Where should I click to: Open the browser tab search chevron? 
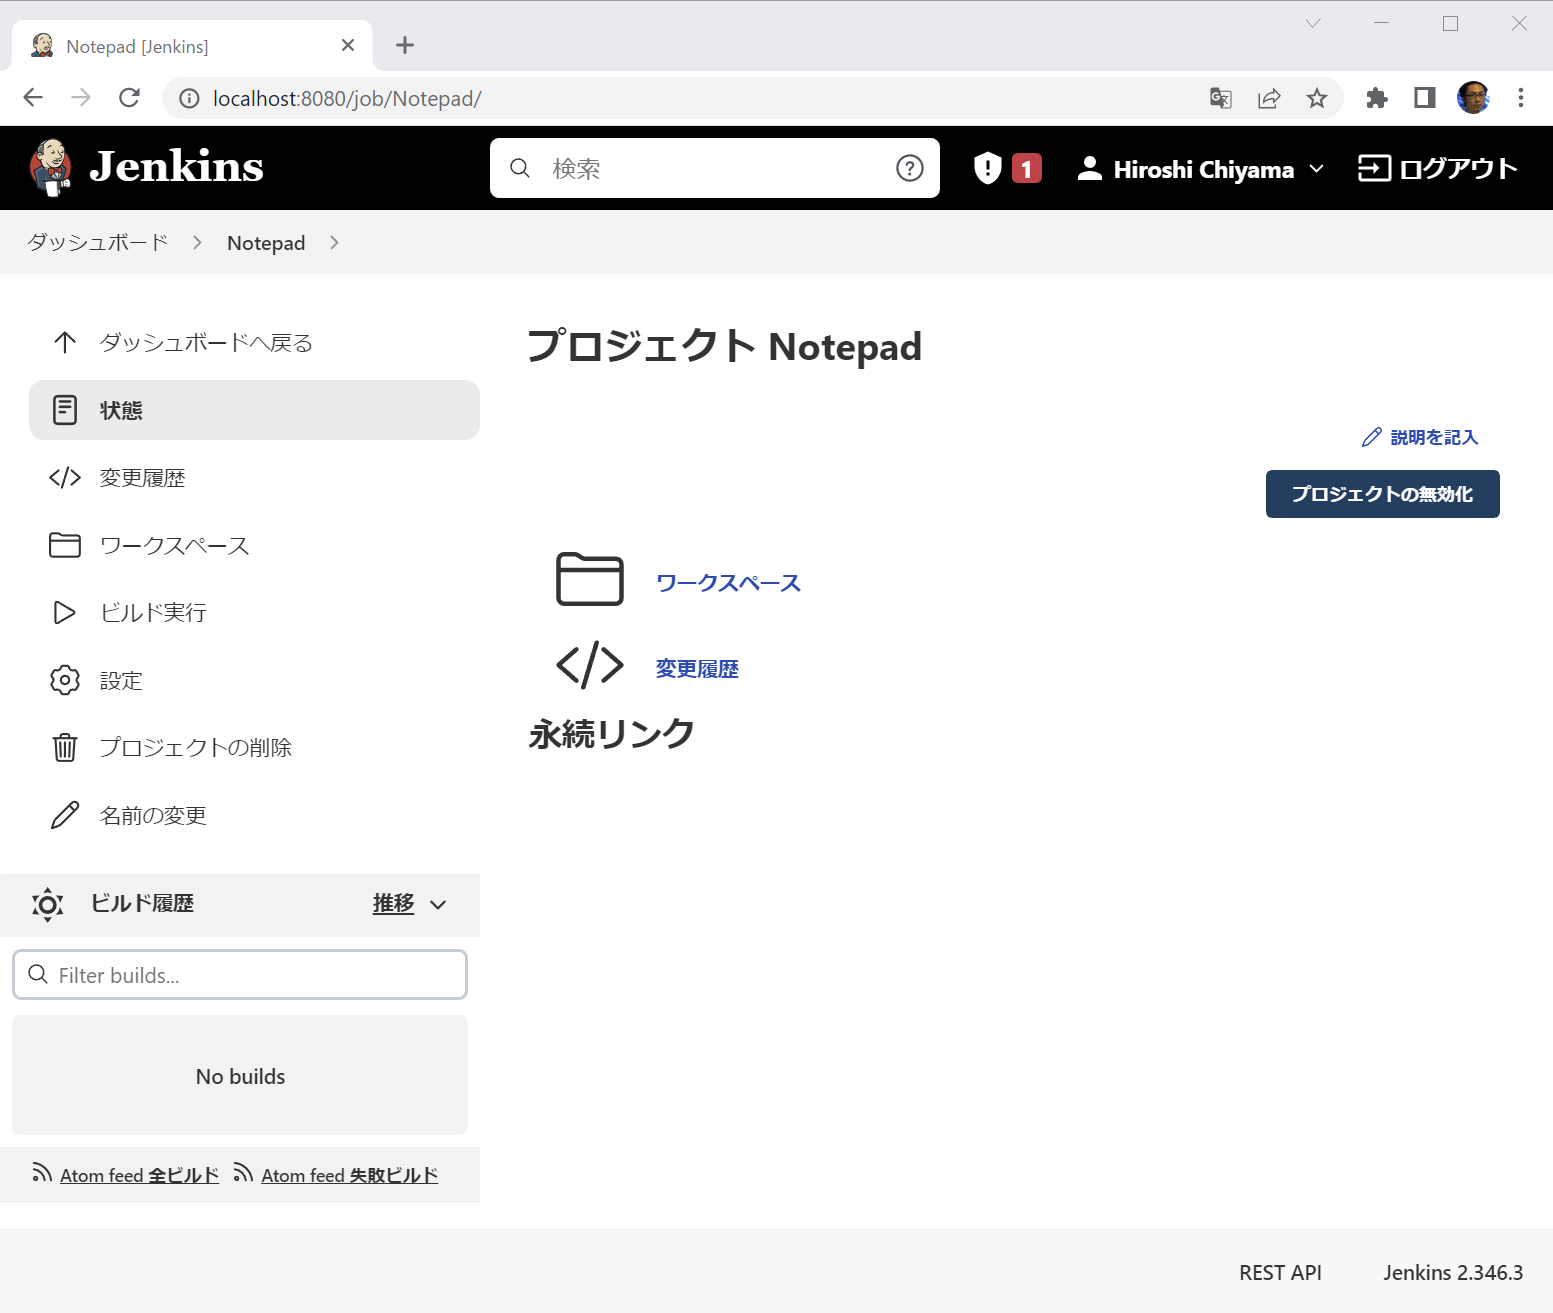[1313, 23]
